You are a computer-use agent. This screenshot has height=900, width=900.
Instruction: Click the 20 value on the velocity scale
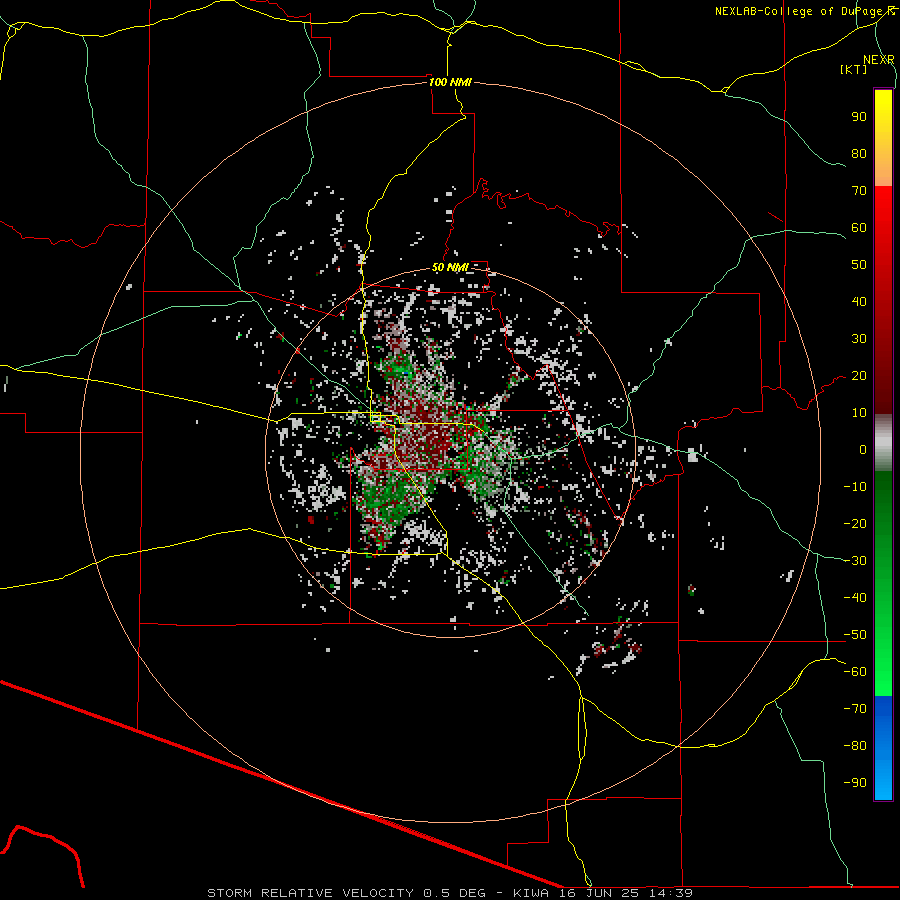click(x=859, y=376)
